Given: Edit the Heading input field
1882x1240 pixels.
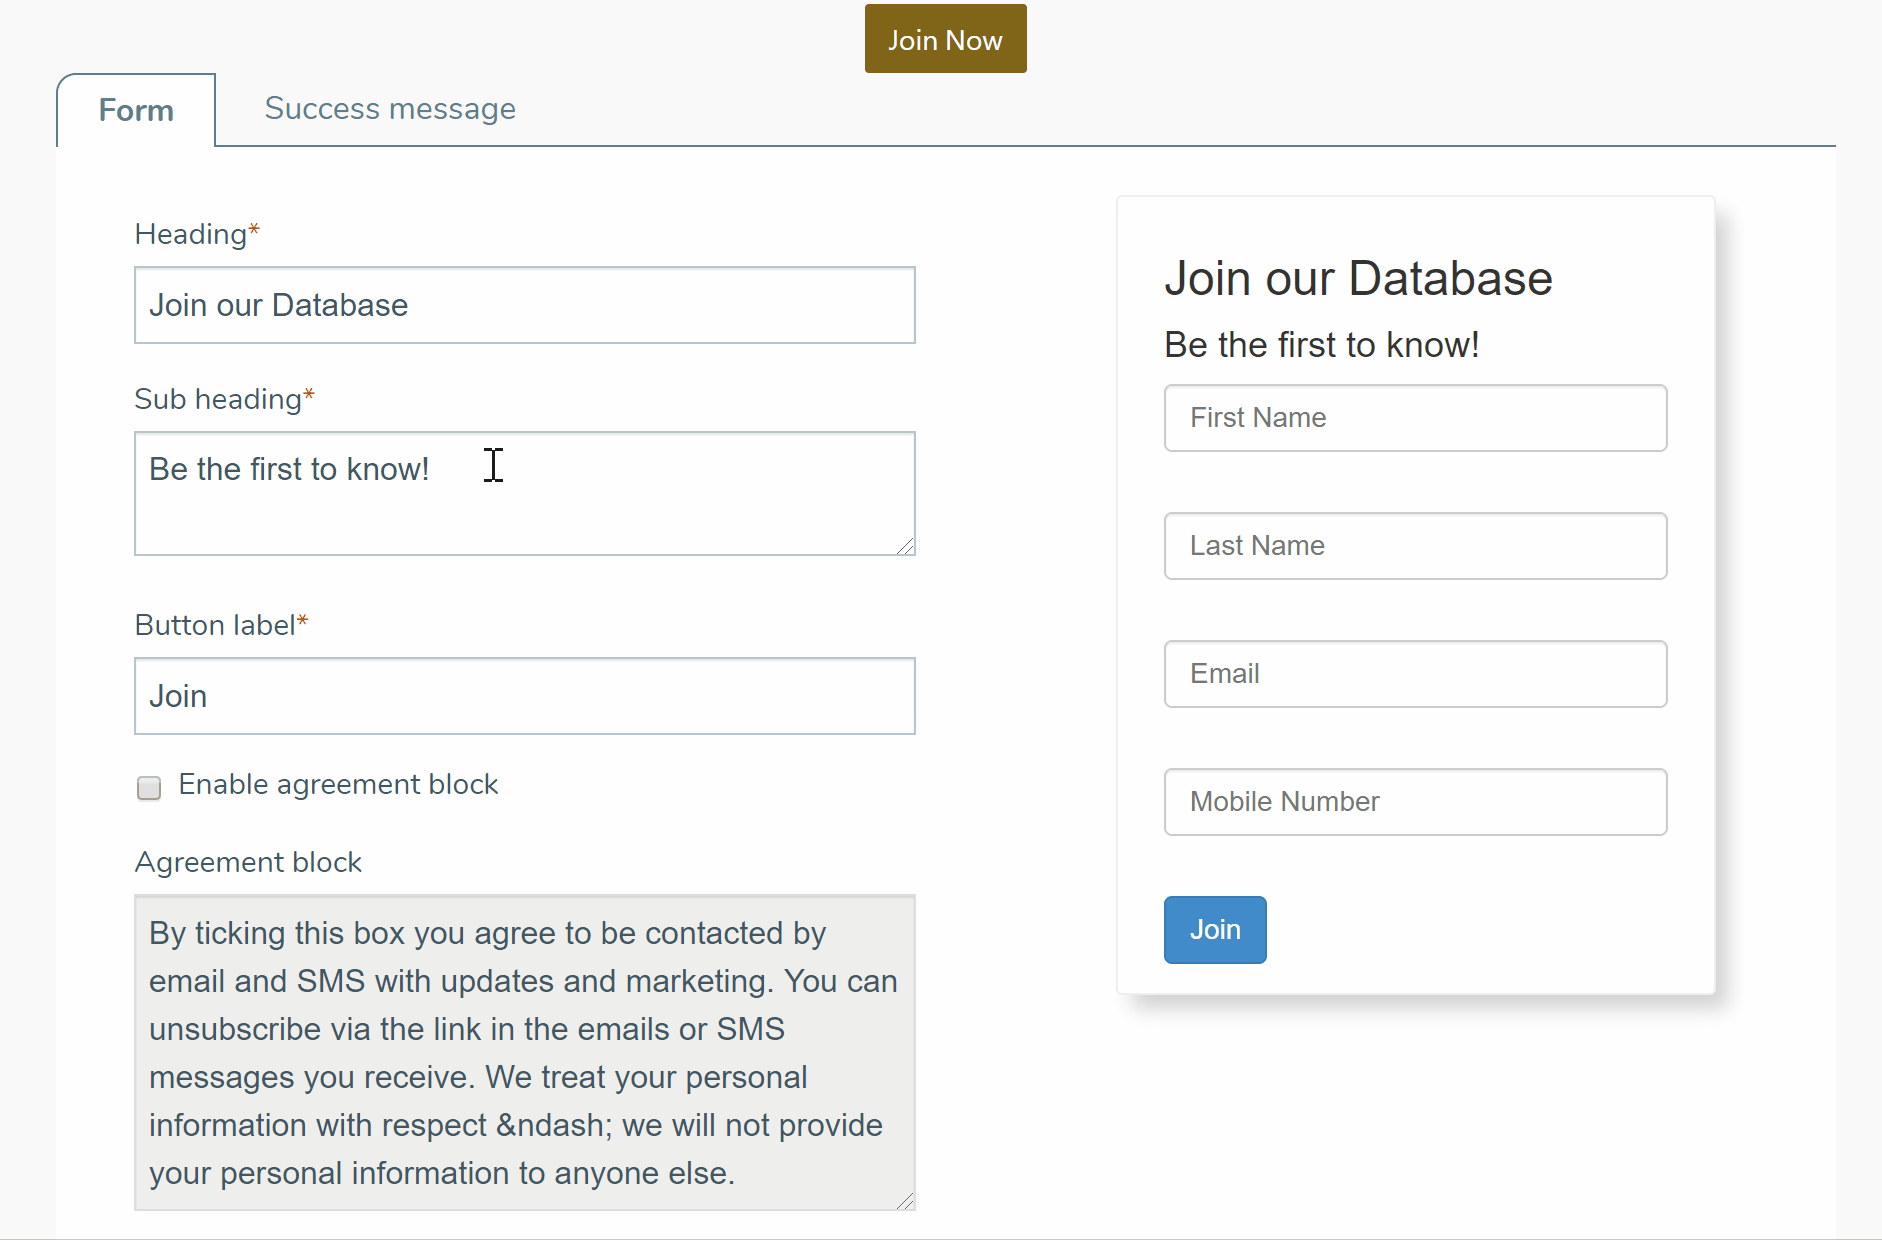Looking at the screenshot, I should tap(525, 305).
